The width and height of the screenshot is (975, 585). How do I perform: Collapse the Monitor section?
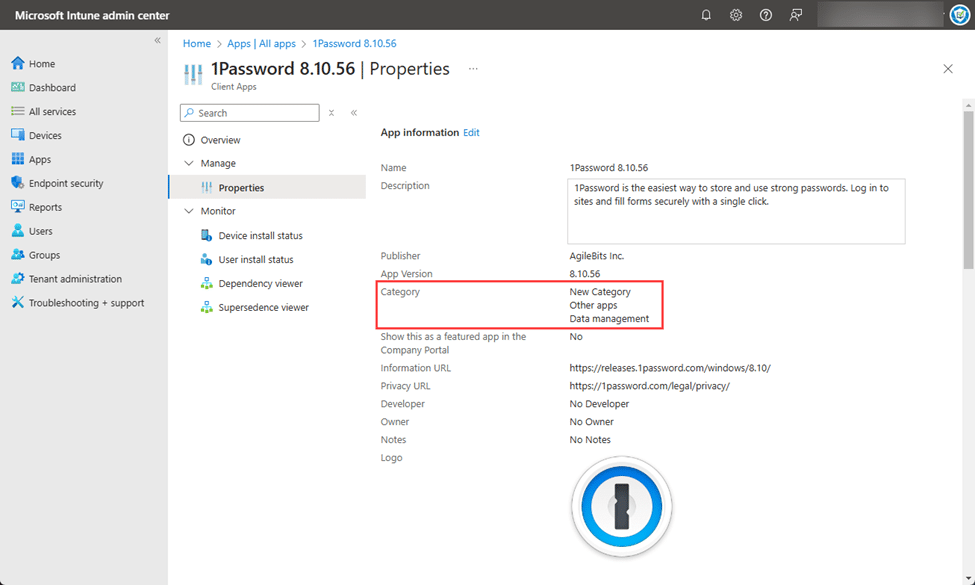coord(189,211)
